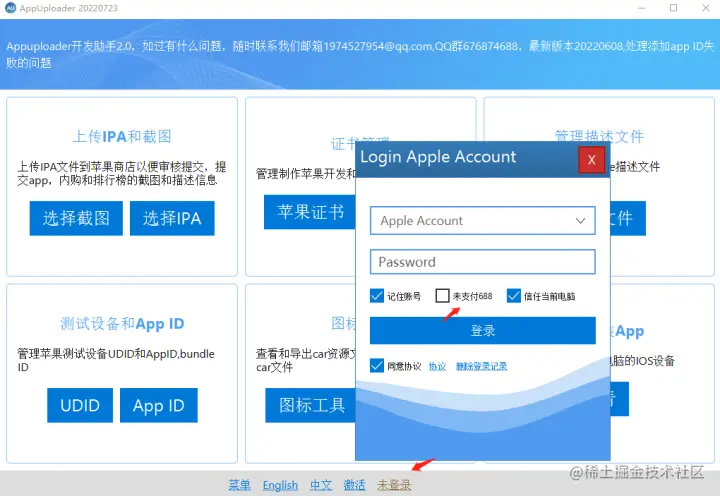Click the 选择IPA button
The height and width of the screenshot is (496, 720).
172,218
